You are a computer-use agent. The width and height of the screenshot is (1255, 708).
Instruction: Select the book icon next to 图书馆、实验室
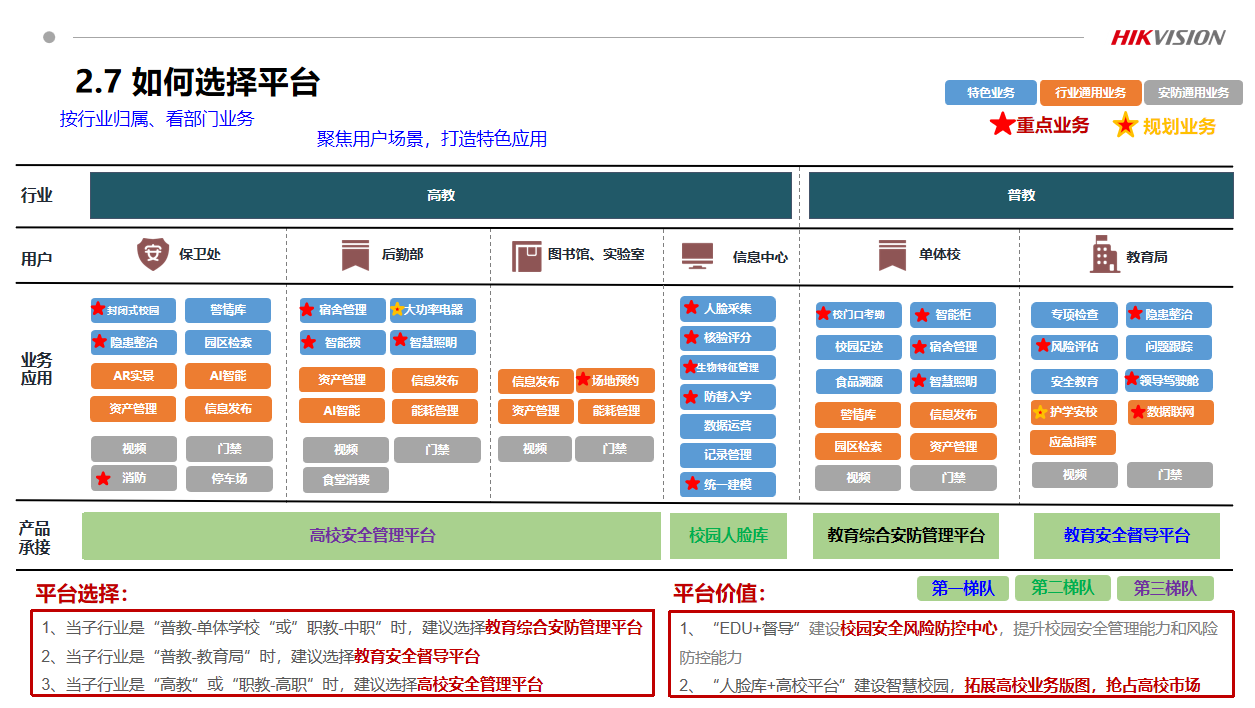(x=526, y=256)
